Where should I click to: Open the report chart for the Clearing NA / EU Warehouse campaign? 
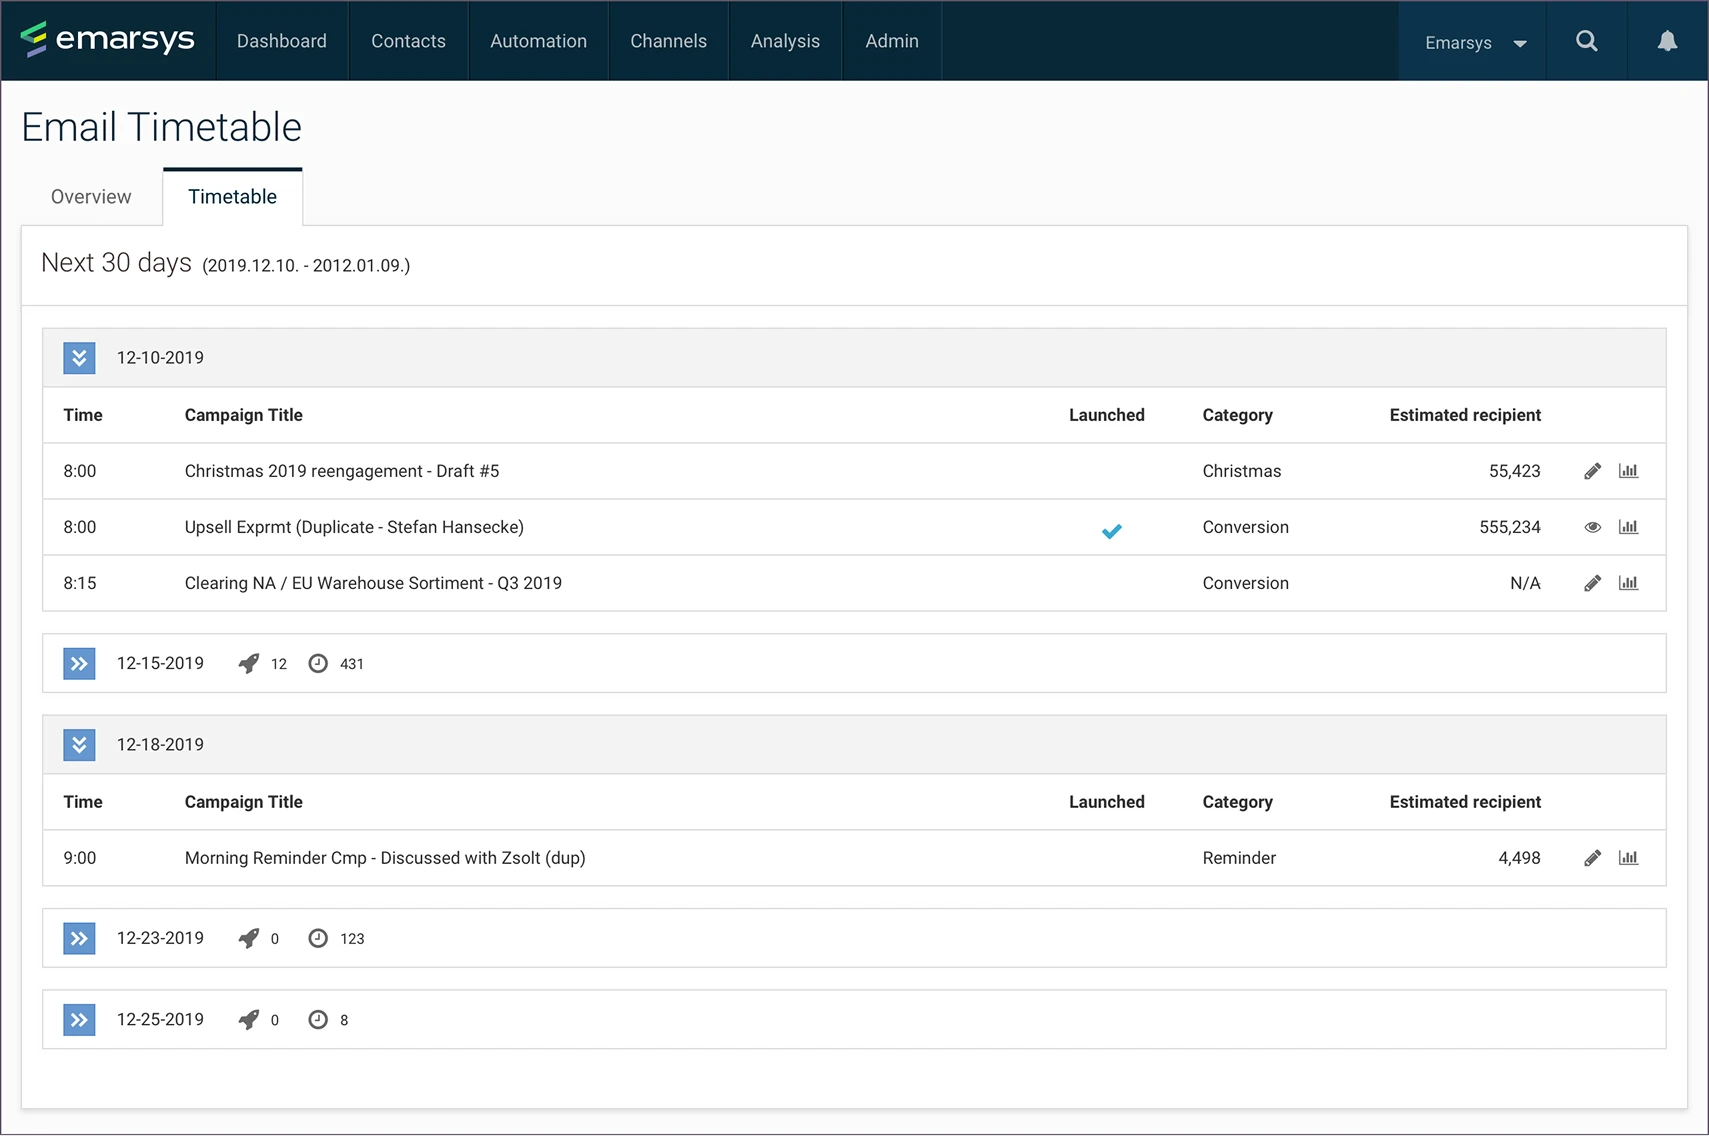(1628, 583)
